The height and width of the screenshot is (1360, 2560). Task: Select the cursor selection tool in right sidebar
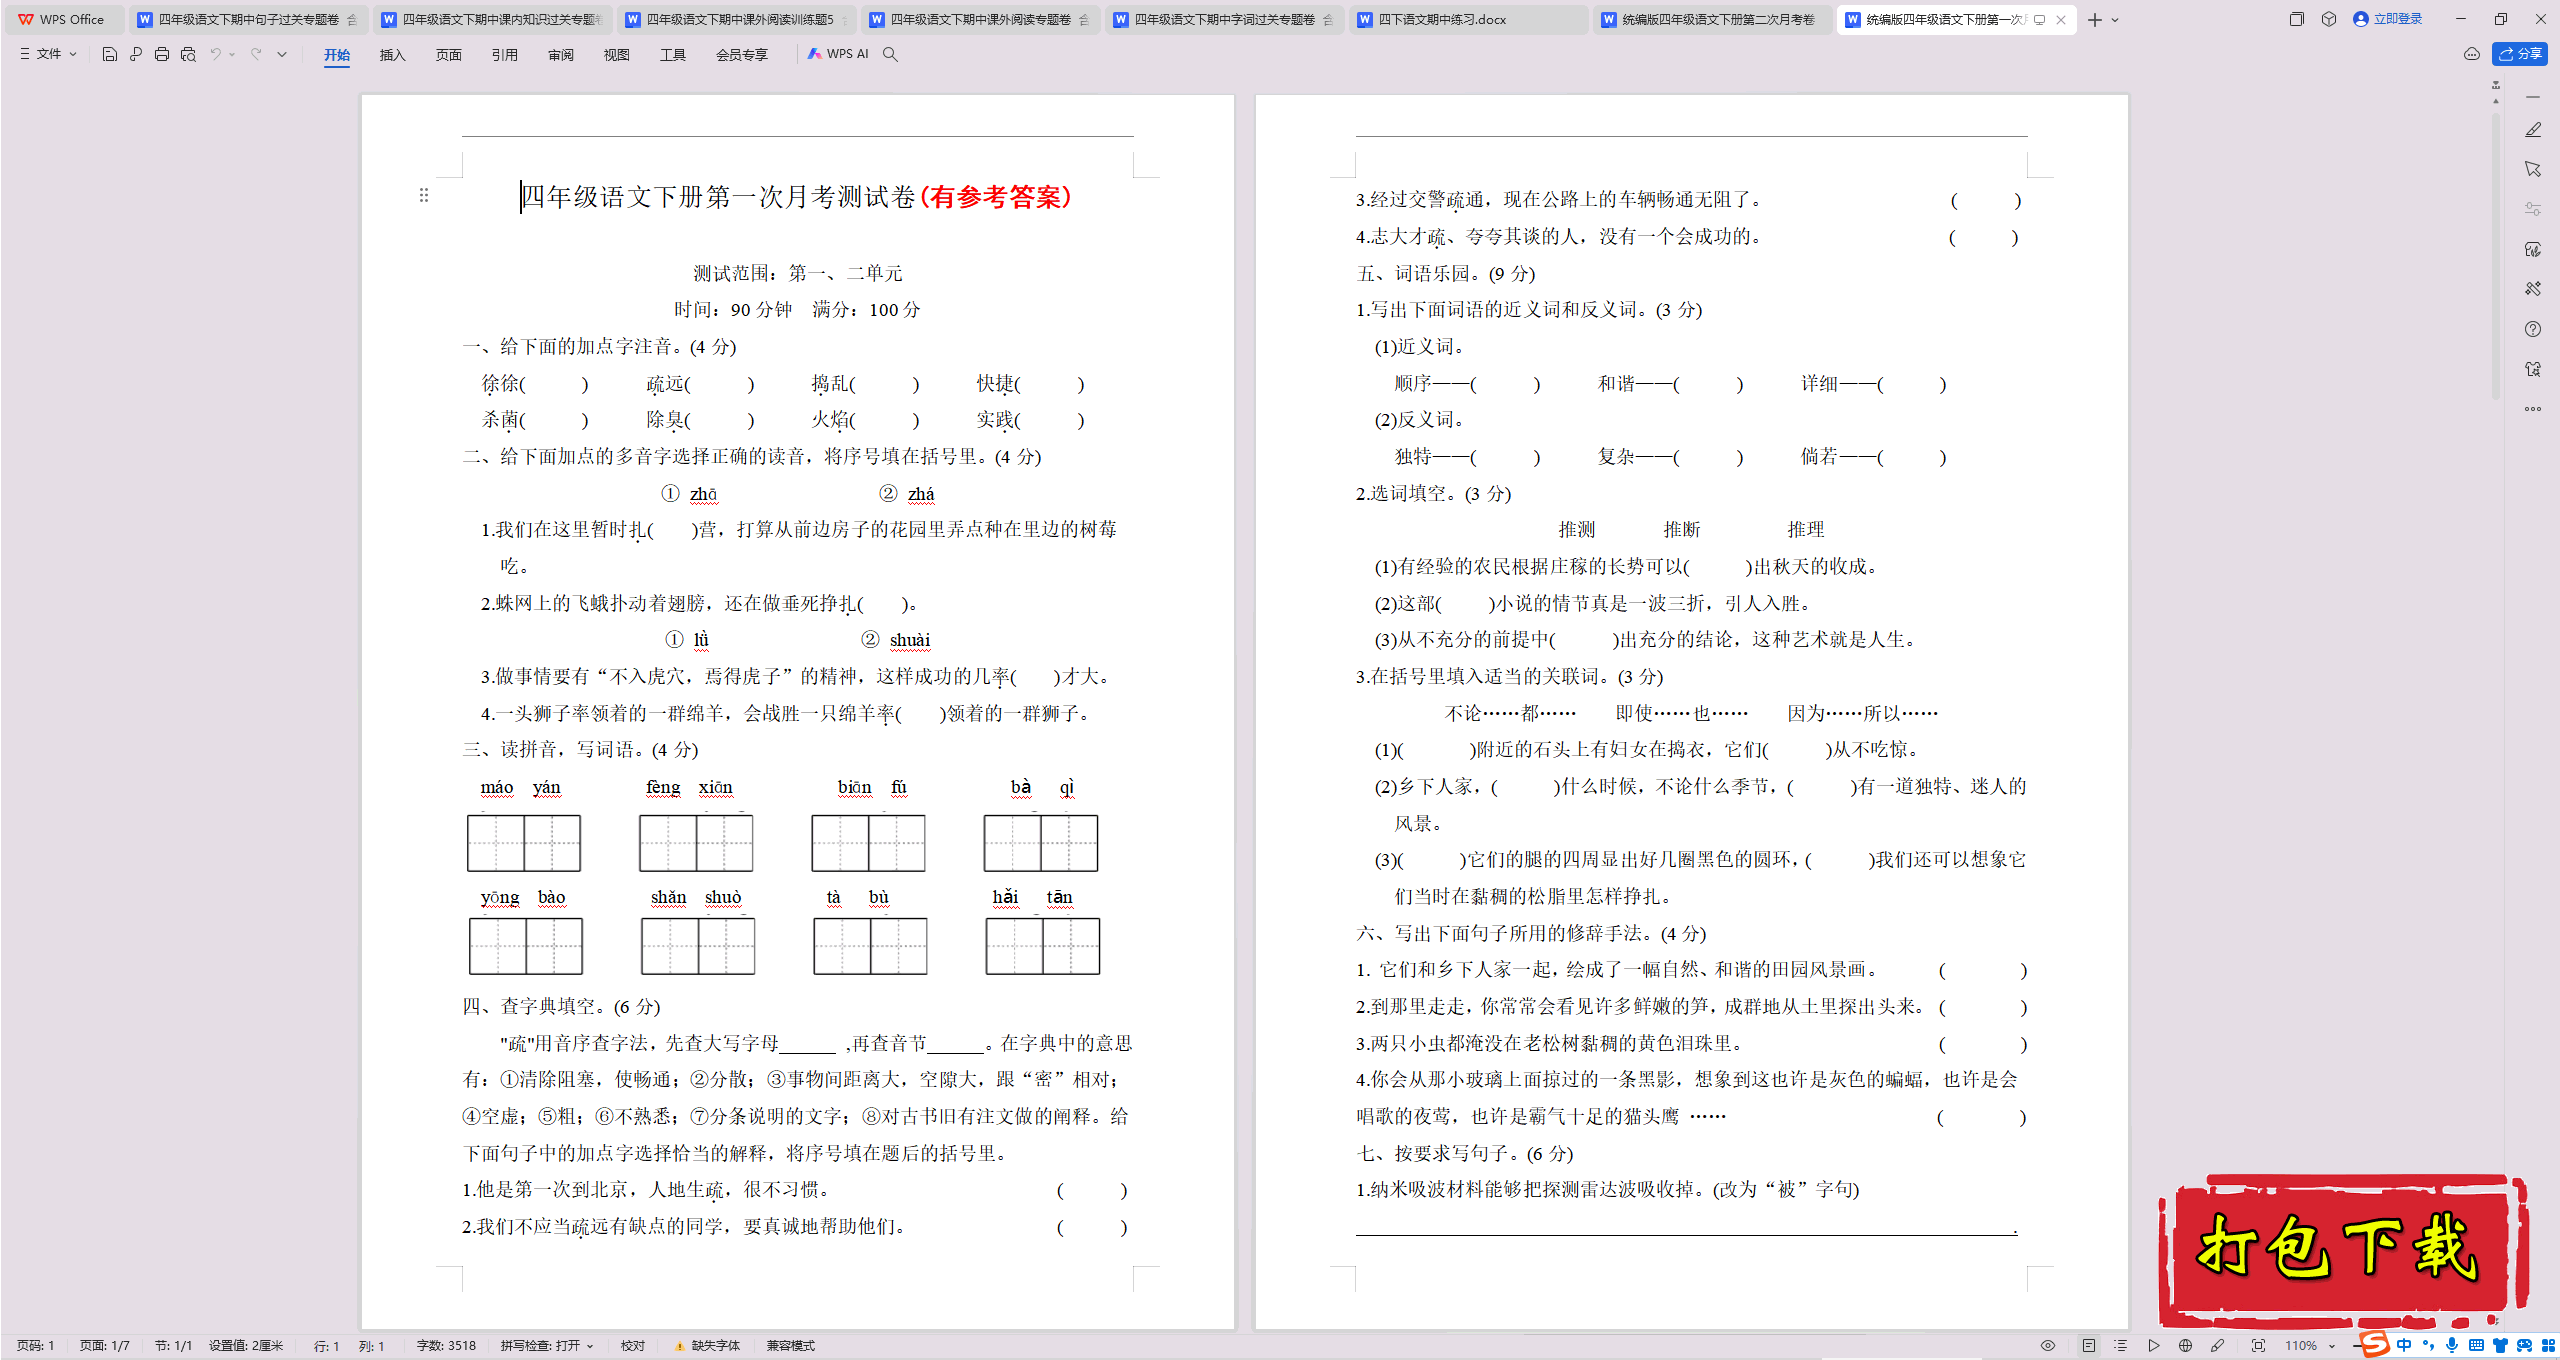click(x=2532, y=169)
